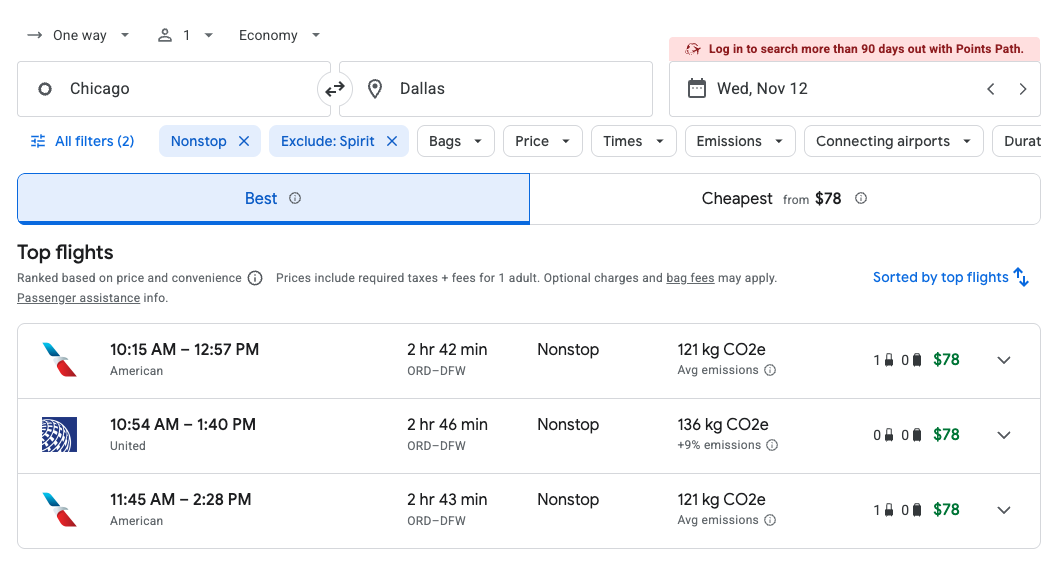Switch to the Cheapest tab
This screenshot has width=1054, height=563.
click(784, 199)
